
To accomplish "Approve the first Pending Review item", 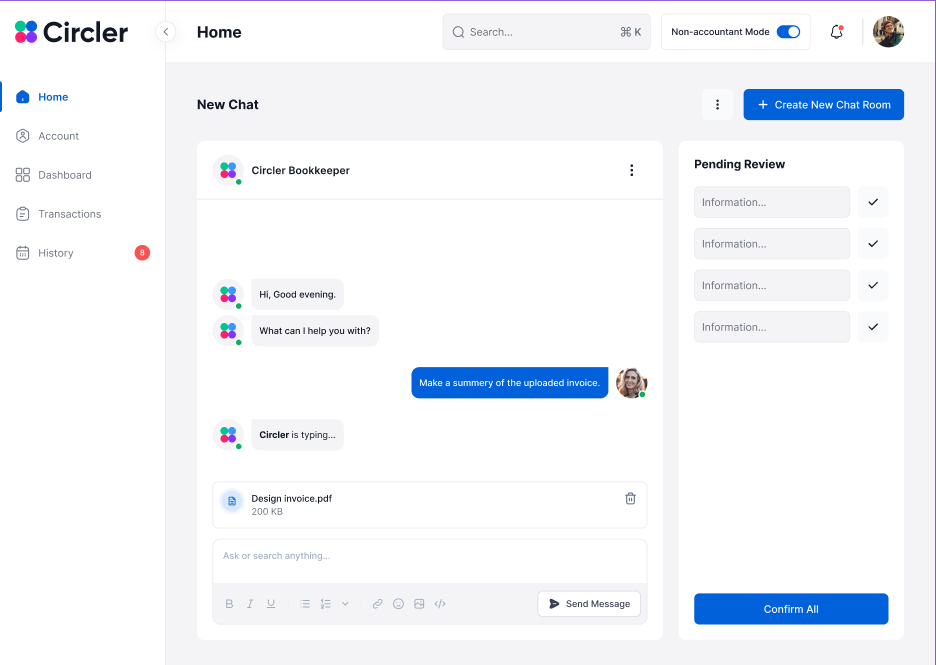I will [x=872, y=202].
